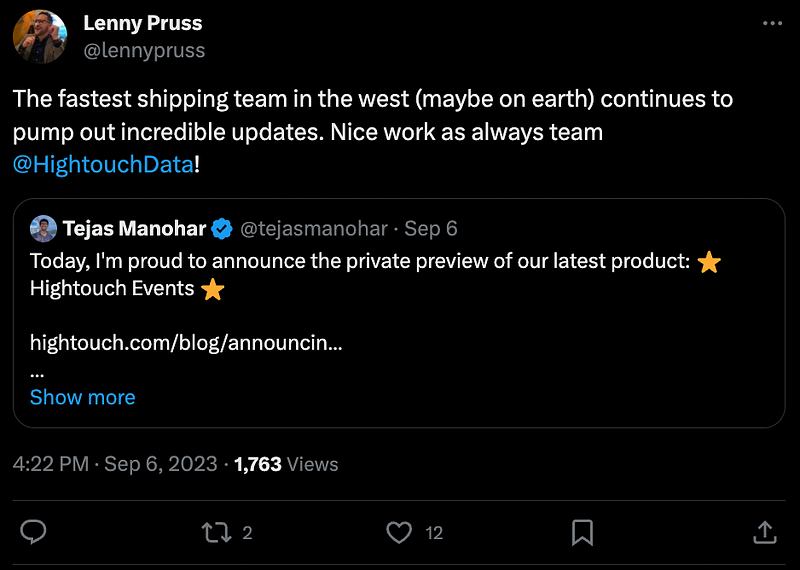
Task: Open the hightouch.com/blog link
Action: (186, 342)
